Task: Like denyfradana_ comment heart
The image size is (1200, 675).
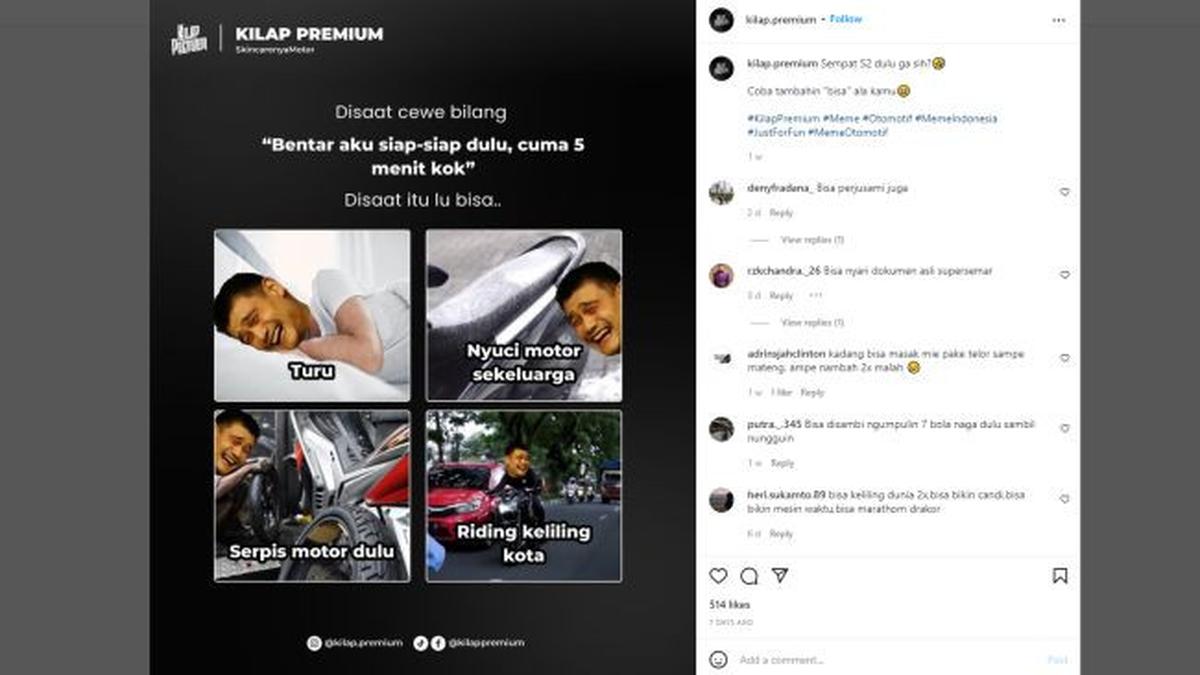Action: point(1064,192)
